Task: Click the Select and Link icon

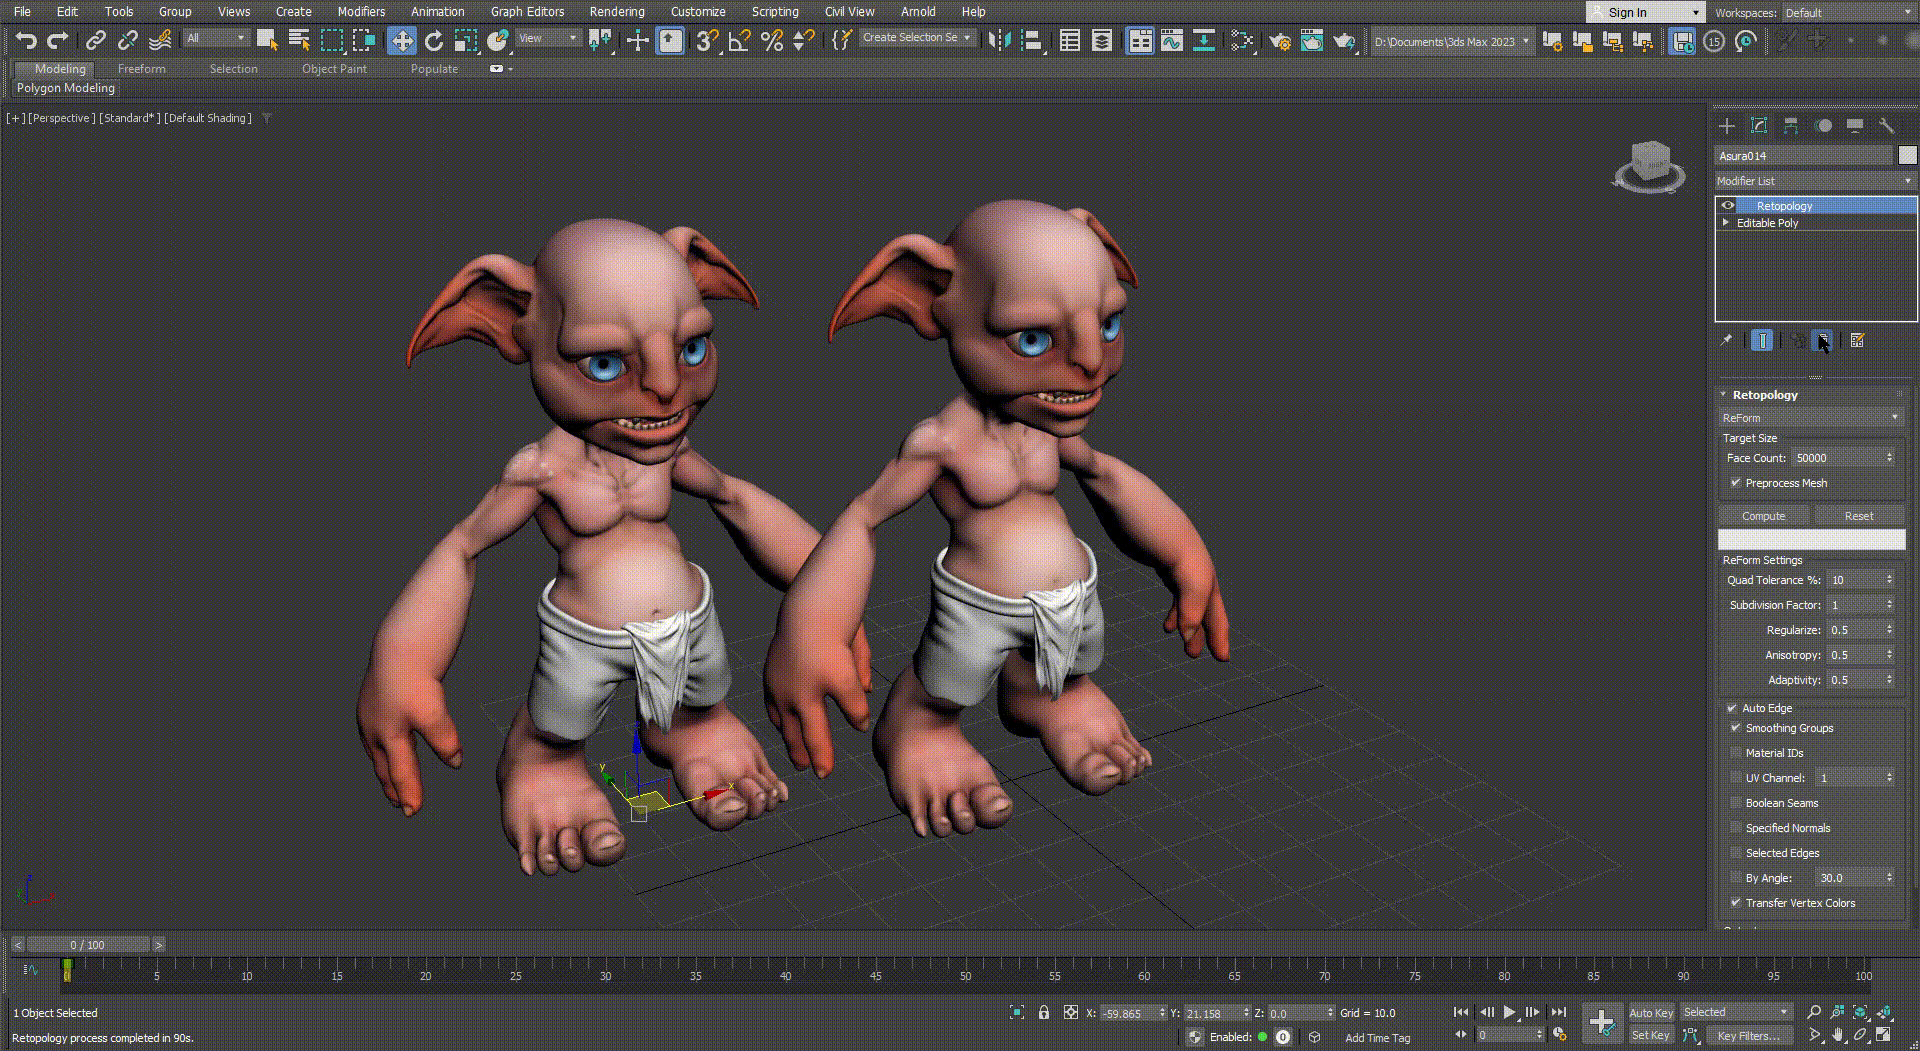Action: [95, 41]
